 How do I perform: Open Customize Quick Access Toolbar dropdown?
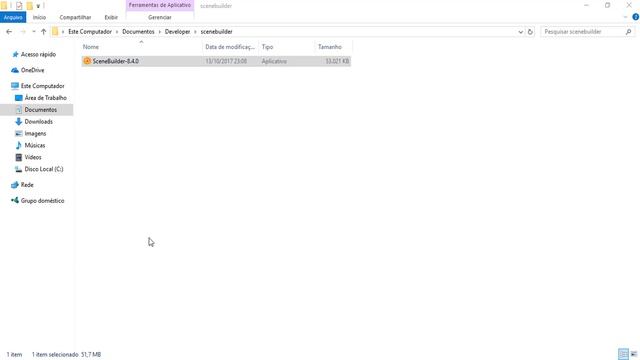pyautogui.click(x=38, y=6)
